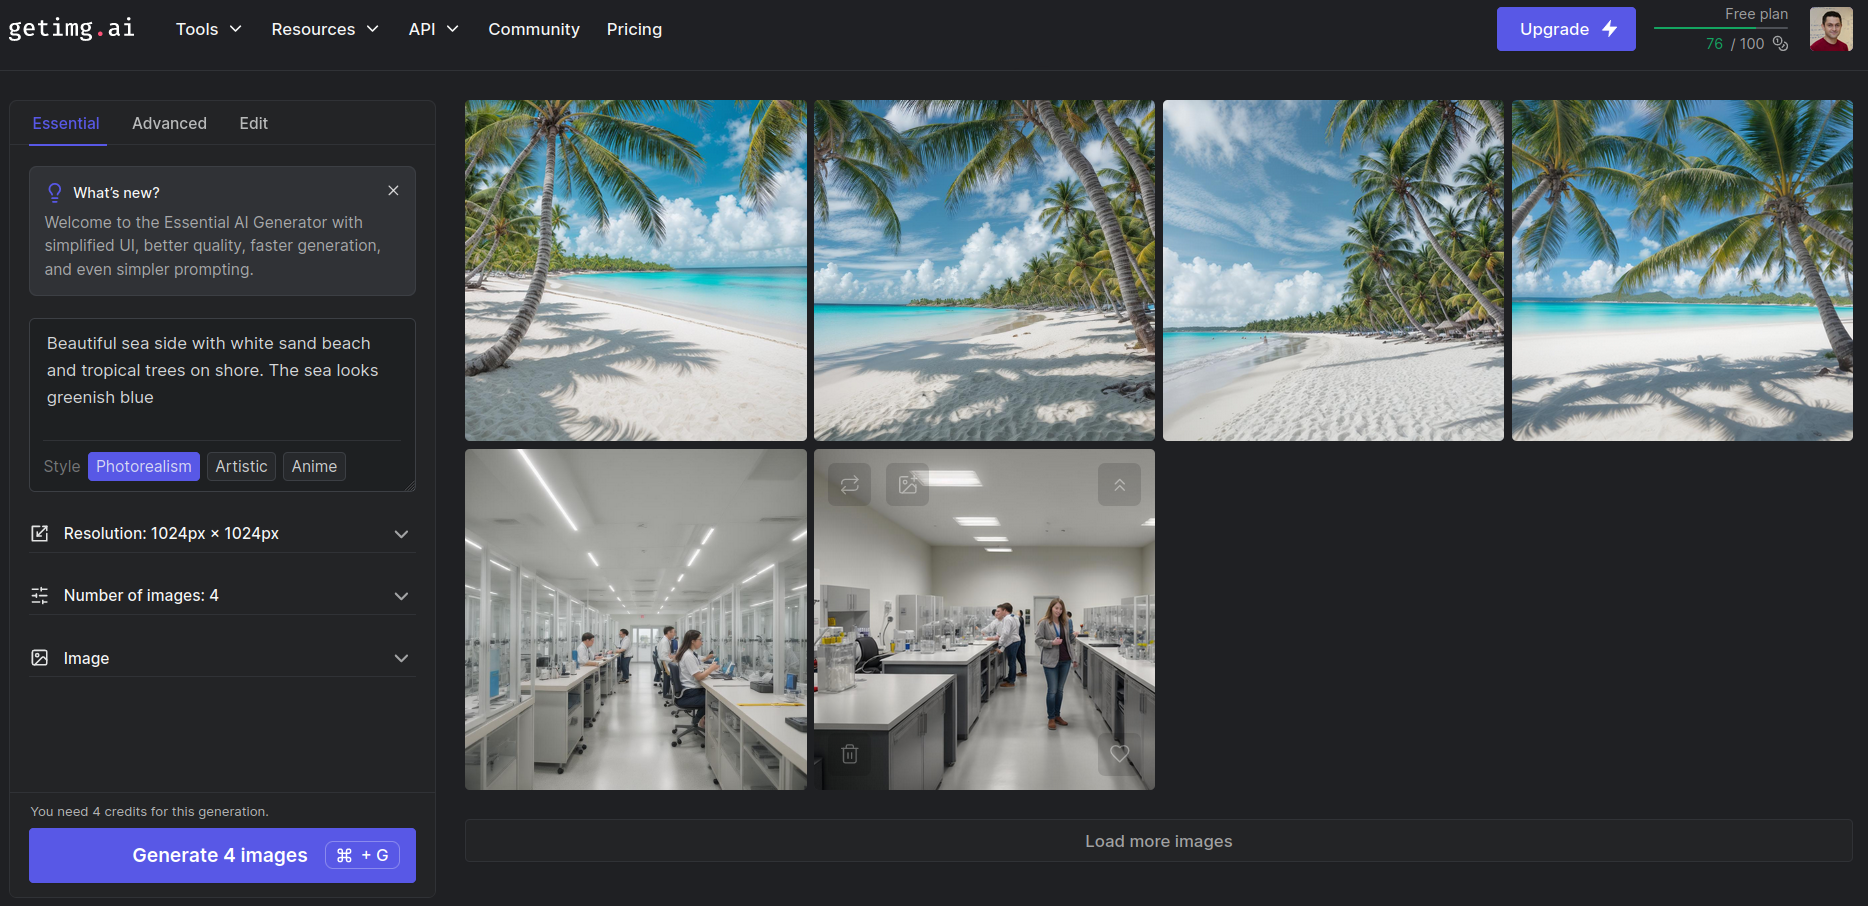This screenshot has height=906, width=1868.
Task: Click the upscale arrows icon on lab image
Action: coord(1119,485)
